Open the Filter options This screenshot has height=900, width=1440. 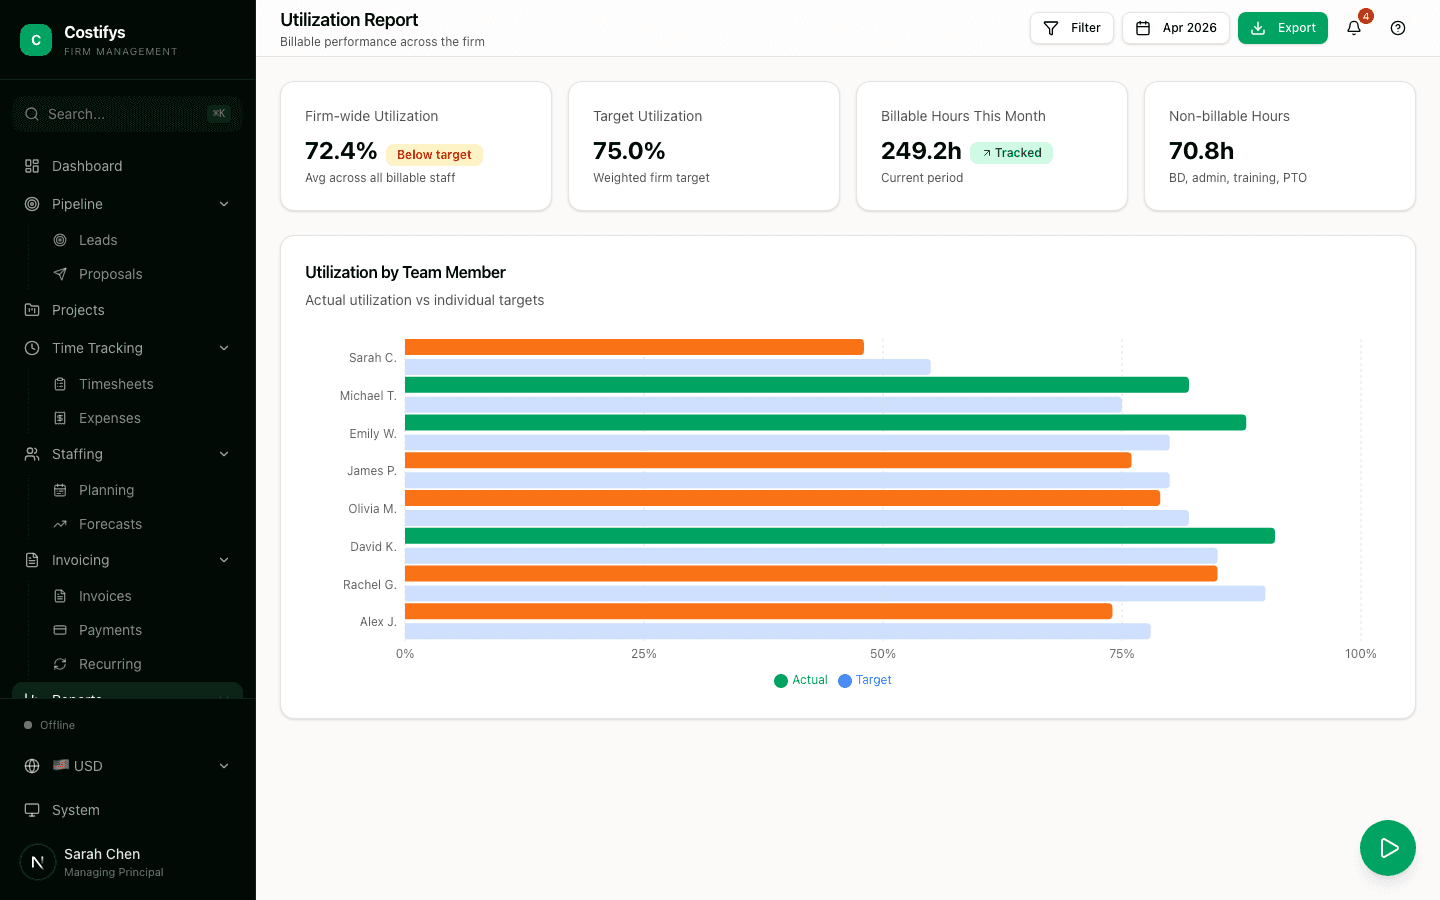tap(1071, 28)
